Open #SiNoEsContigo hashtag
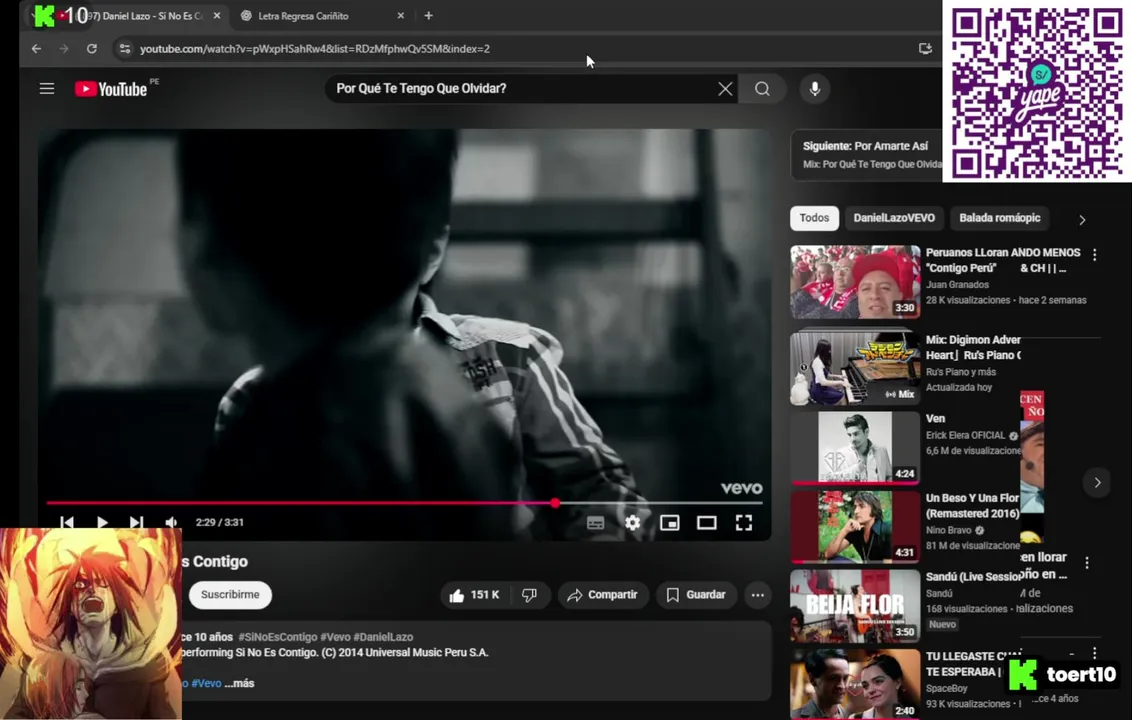The width and height of the screenshot is (1132, 720). (x=277, y=637)
